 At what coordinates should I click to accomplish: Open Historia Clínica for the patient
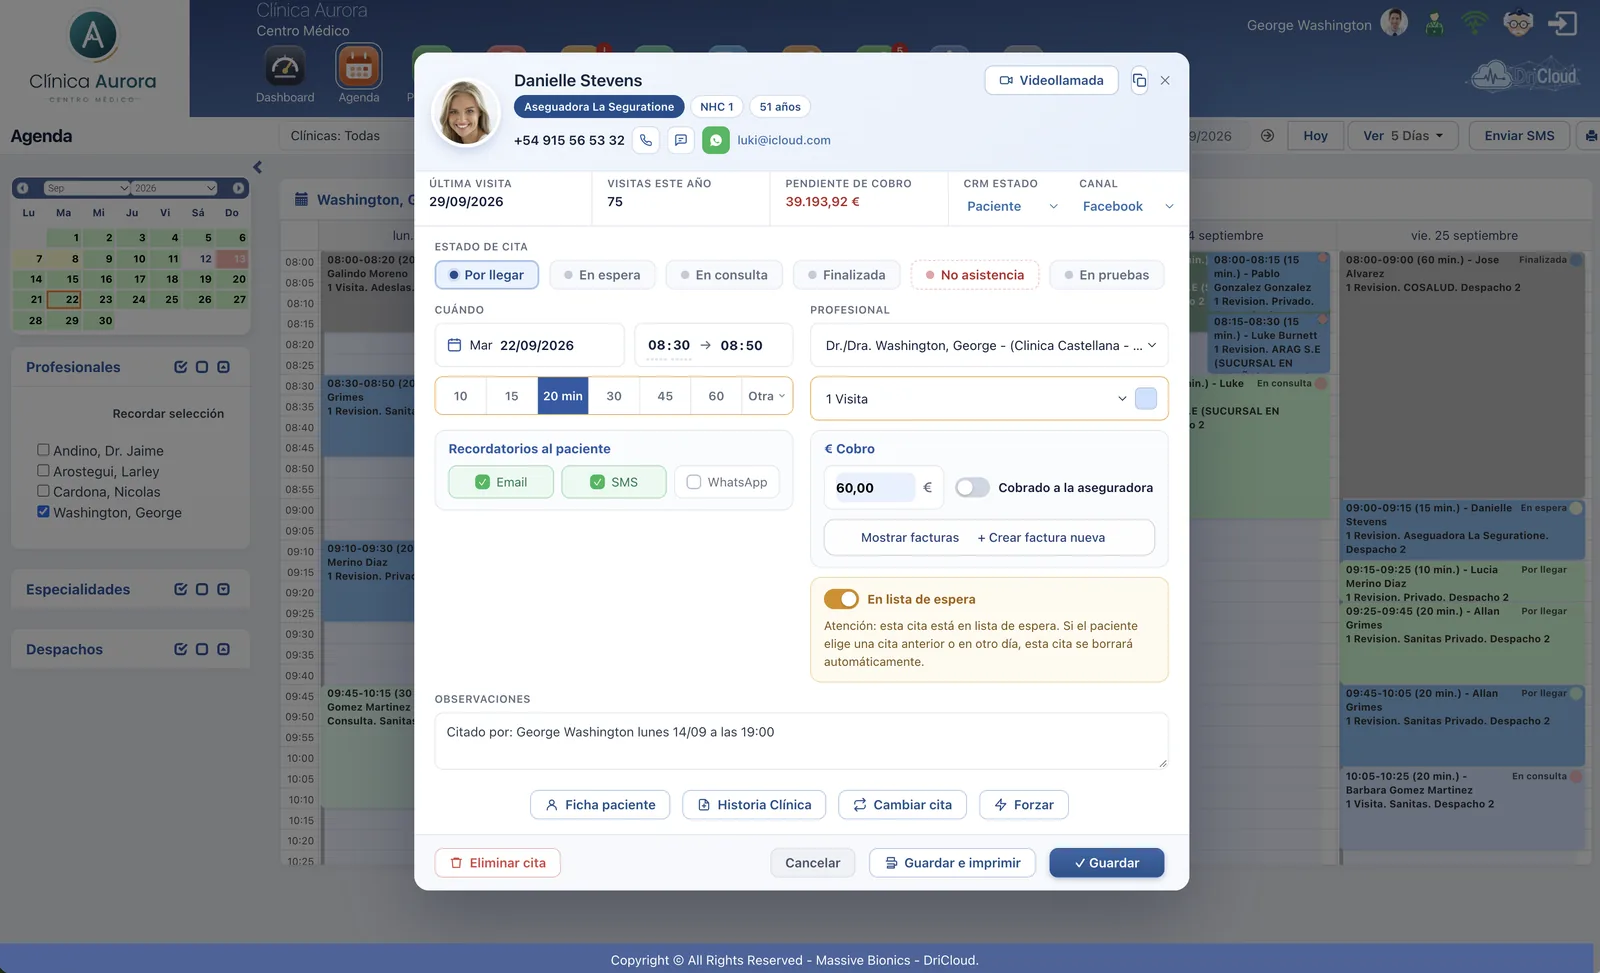tap(754, 805)
